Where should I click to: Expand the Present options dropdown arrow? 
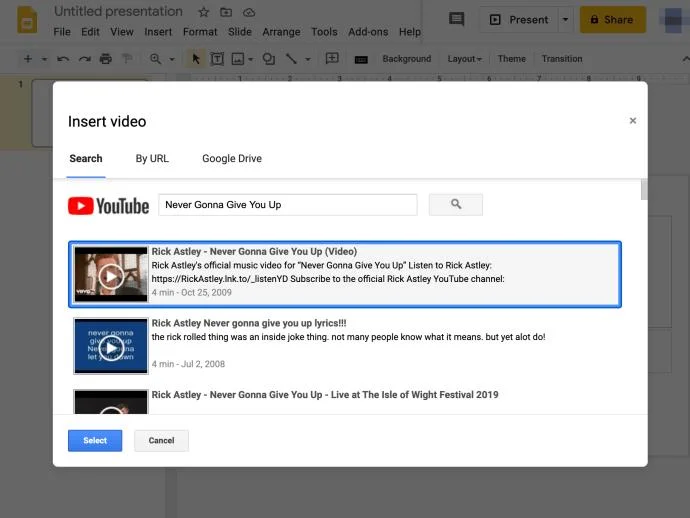565,19
